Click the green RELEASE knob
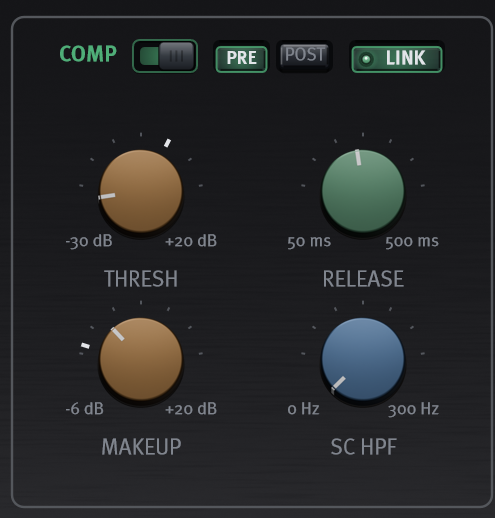Viewport: 495px width, 518px height. coord(363,191)
